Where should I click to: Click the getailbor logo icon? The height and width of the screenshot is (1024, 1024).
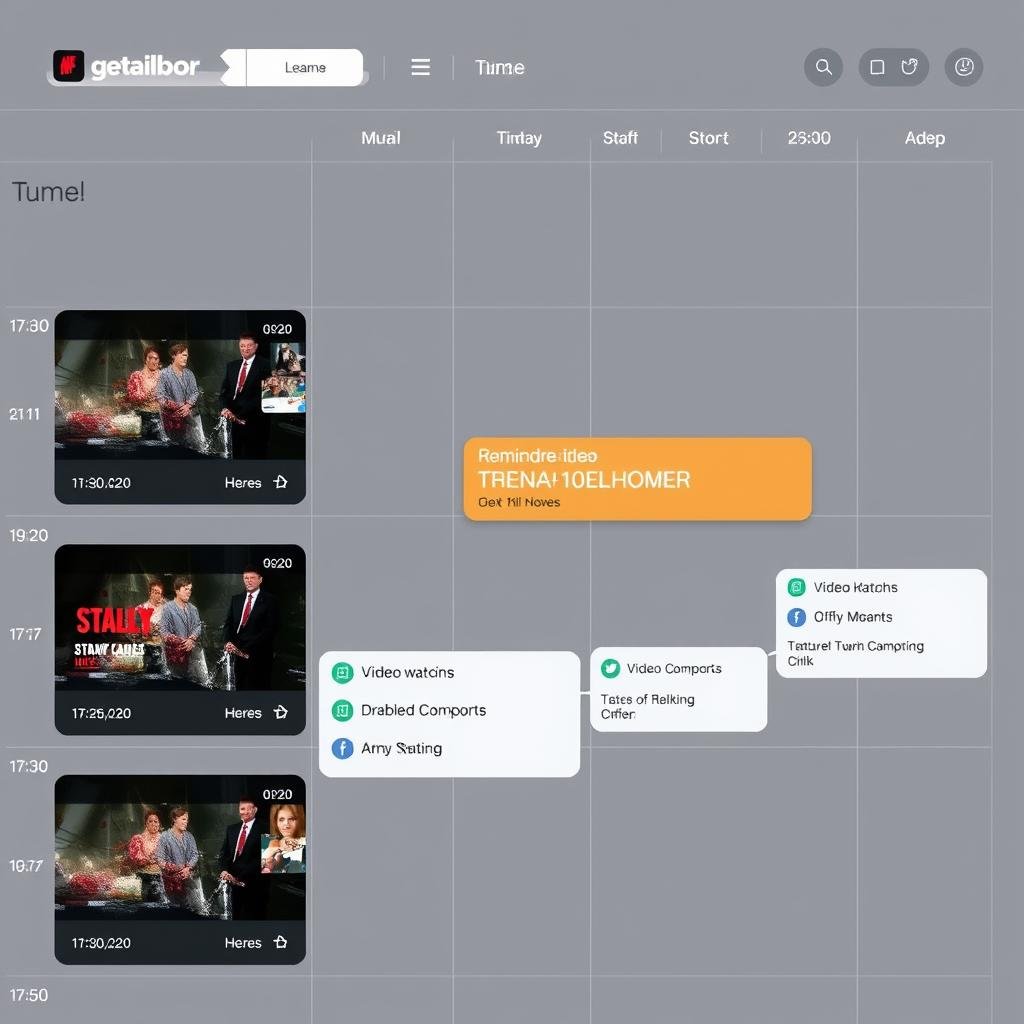pyautogui.click(x=70, y=67)
